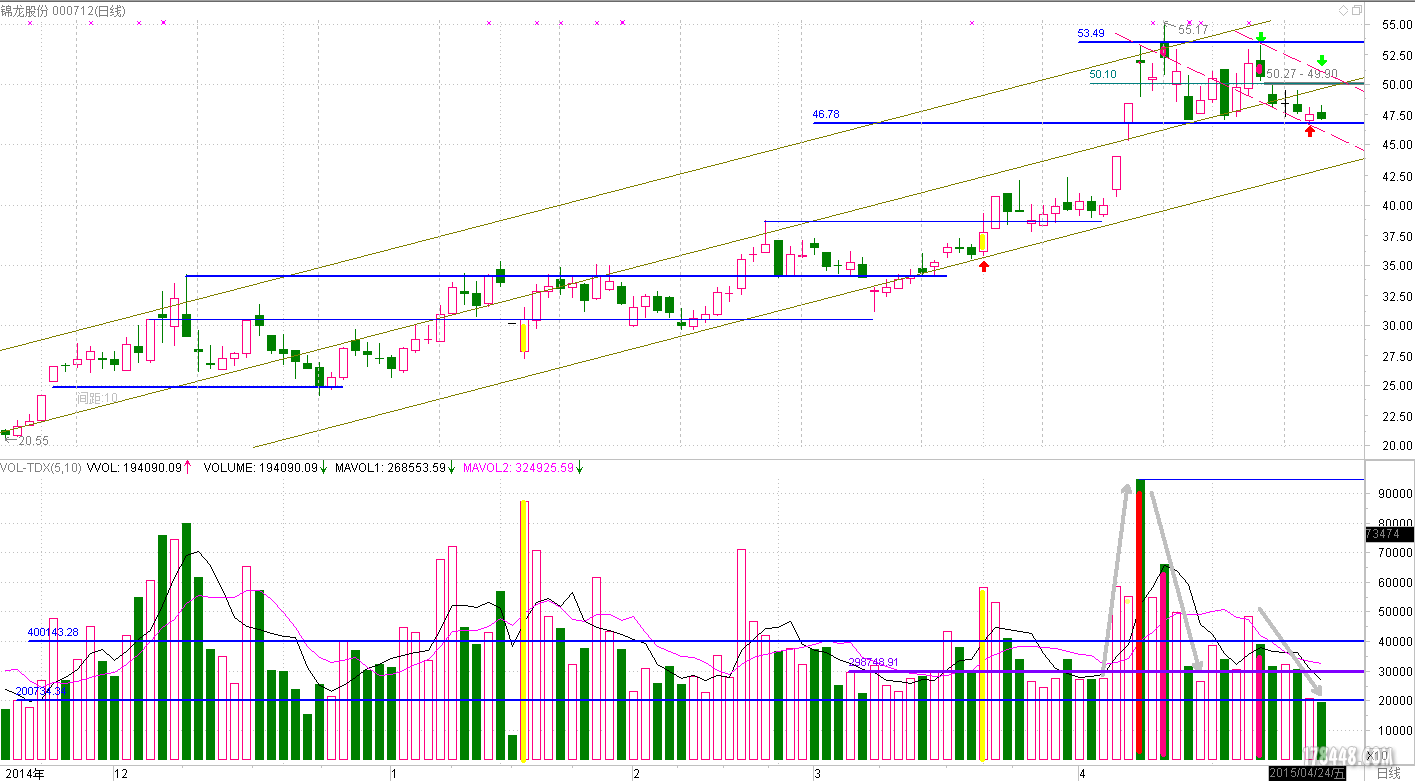The width and height of the screenshot is (1415, 781).
Task: Click the 日线 period label at bottom-right
Action: (x=1388, y=773)
